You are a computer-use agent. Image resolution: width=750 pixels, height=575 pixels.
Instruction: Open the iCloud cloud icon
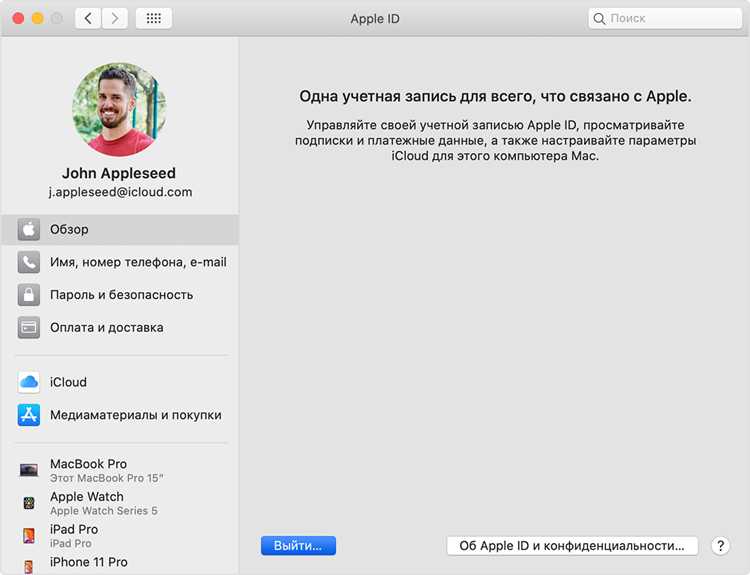[29, 382]
